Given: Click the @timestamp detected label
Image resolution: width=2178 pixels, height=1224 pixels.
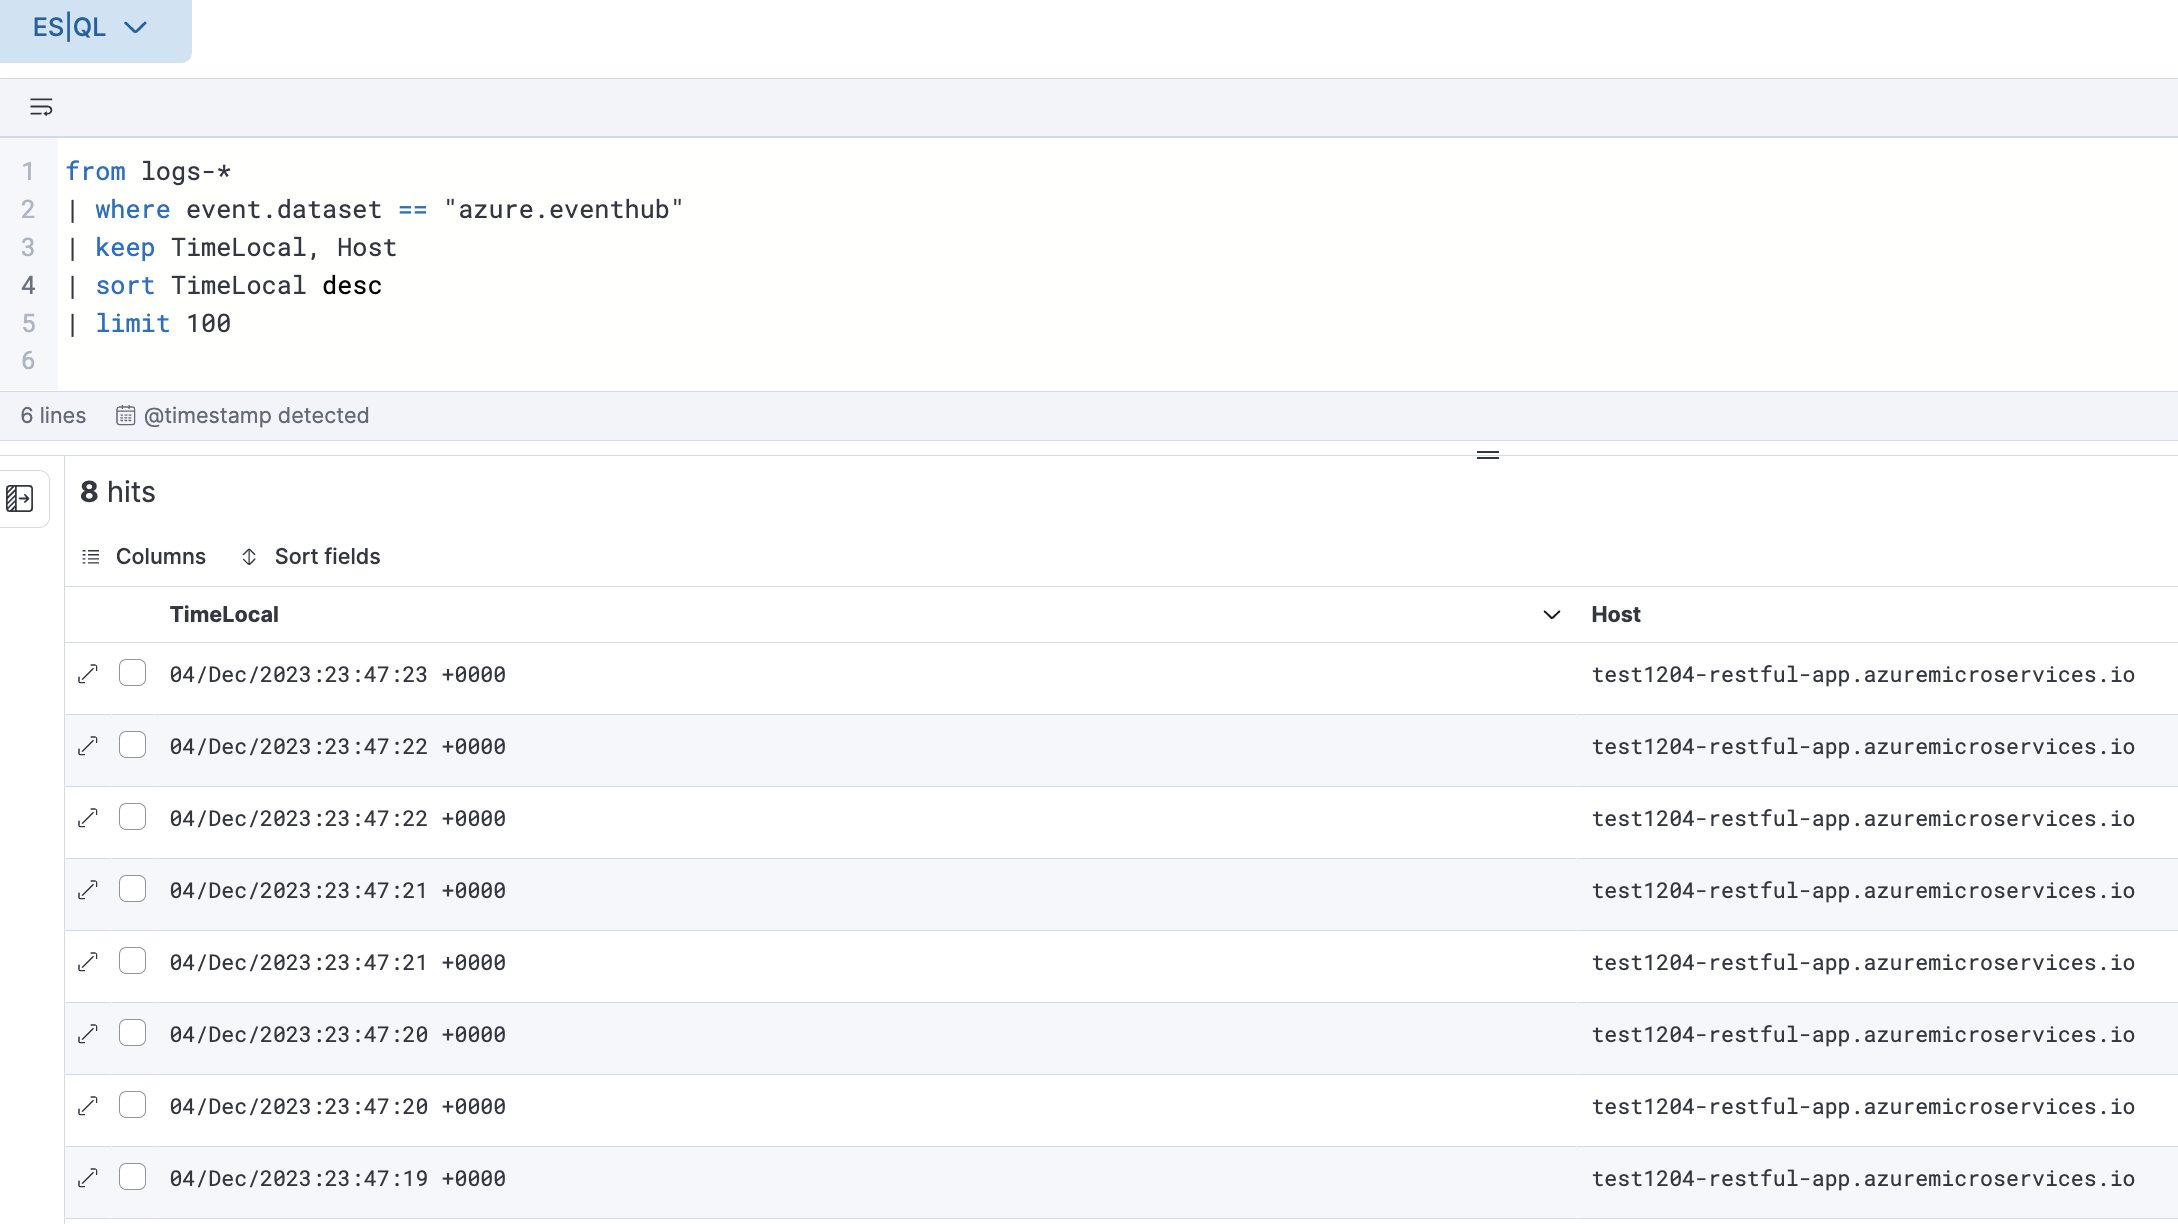Looking at the screenshot, I should coord(256,415).
